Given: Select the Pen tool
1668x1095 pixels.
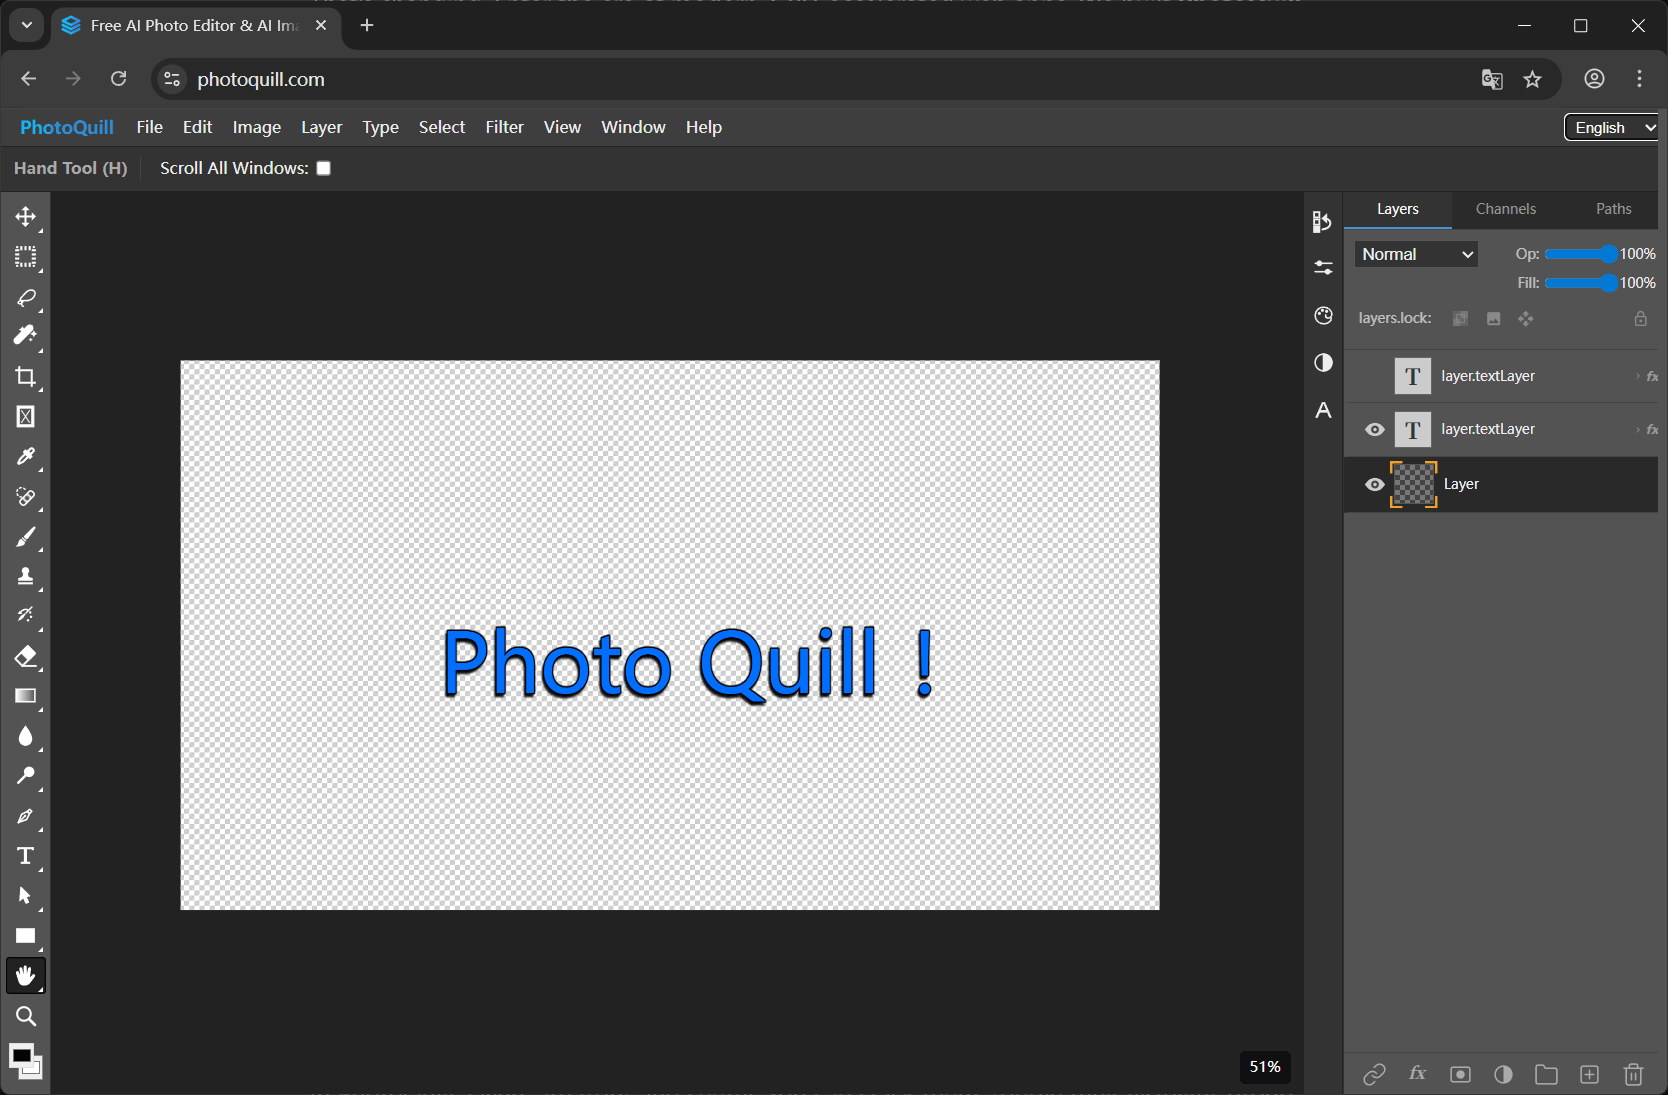Looking at the screenshot, I should tap(26, 816).
